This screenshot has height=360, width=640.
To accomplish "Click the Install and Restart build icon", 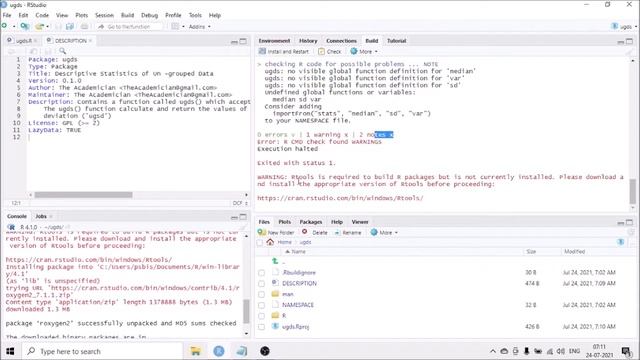I will [262, 51].
